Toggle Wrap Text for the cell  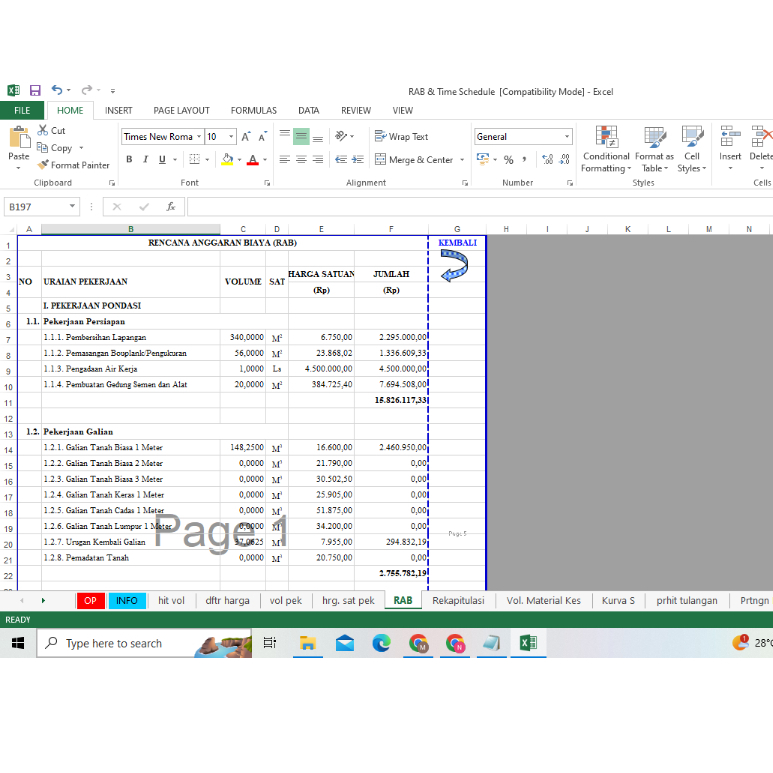point(401,137)
